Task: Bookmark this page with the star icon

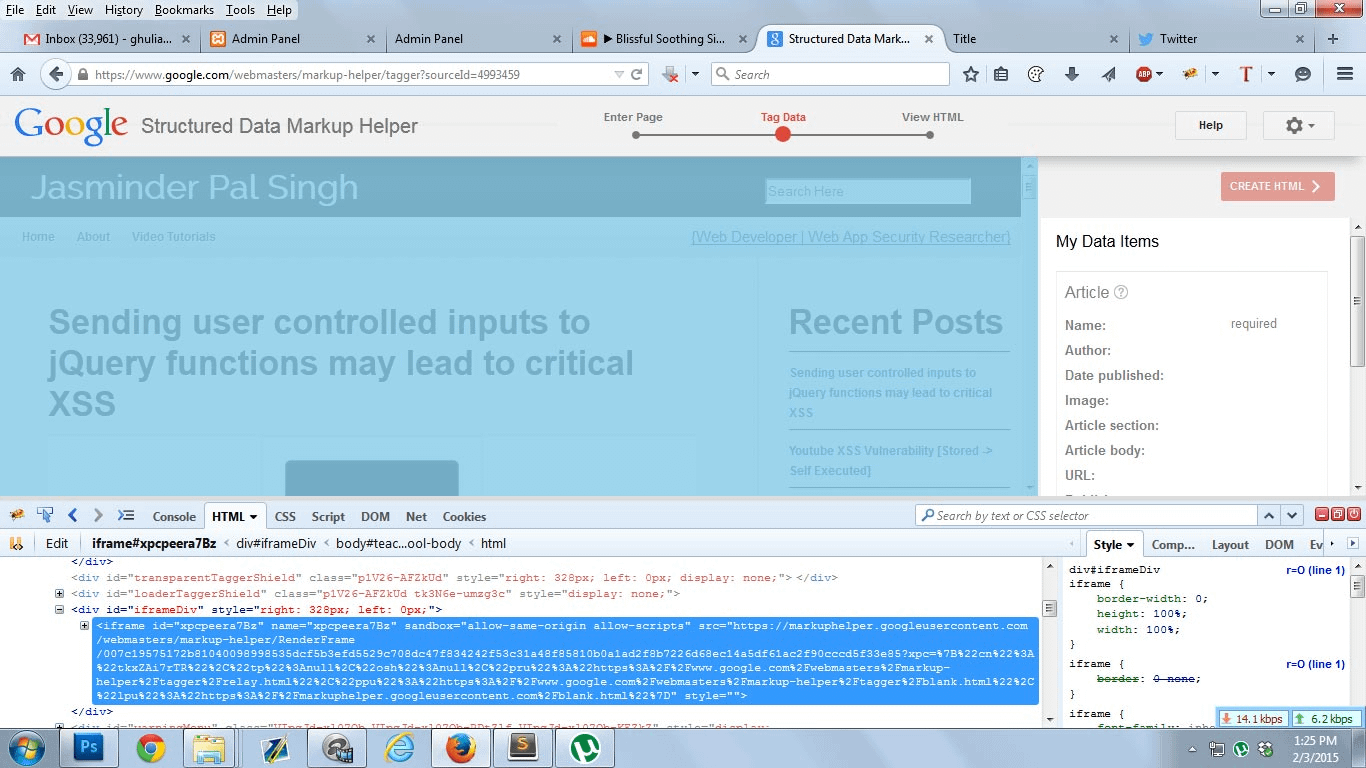Action: coord(971,74)
